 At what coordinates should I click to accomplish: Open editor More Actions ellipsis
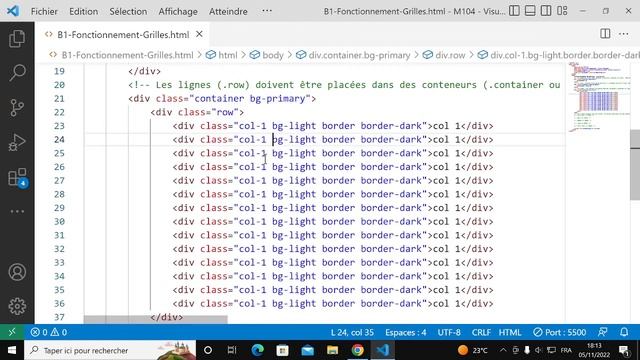(624, 34)
